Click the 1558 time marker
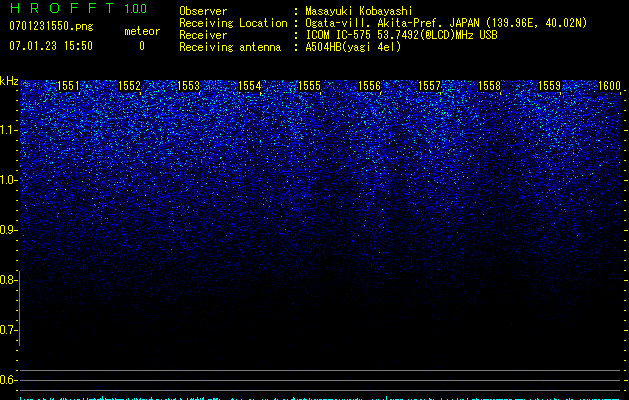The height and width of the screenshot is (400, 629). tap(490, 86)
